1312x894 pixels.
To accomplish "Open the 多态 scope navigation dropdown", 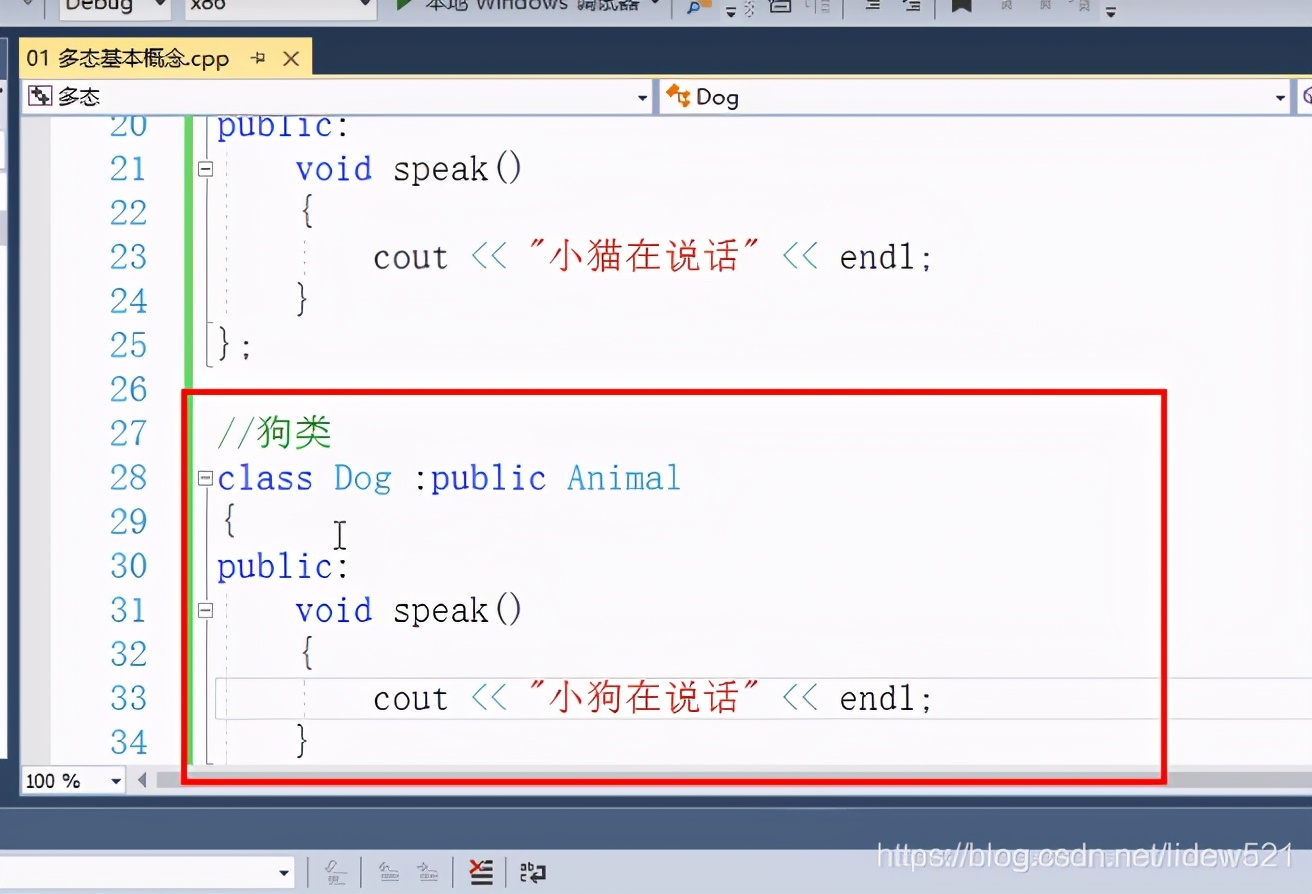I will pos(643,96).
